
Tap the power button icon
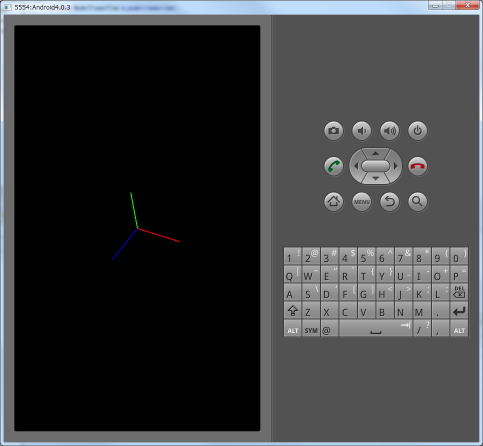coord(417,130)
